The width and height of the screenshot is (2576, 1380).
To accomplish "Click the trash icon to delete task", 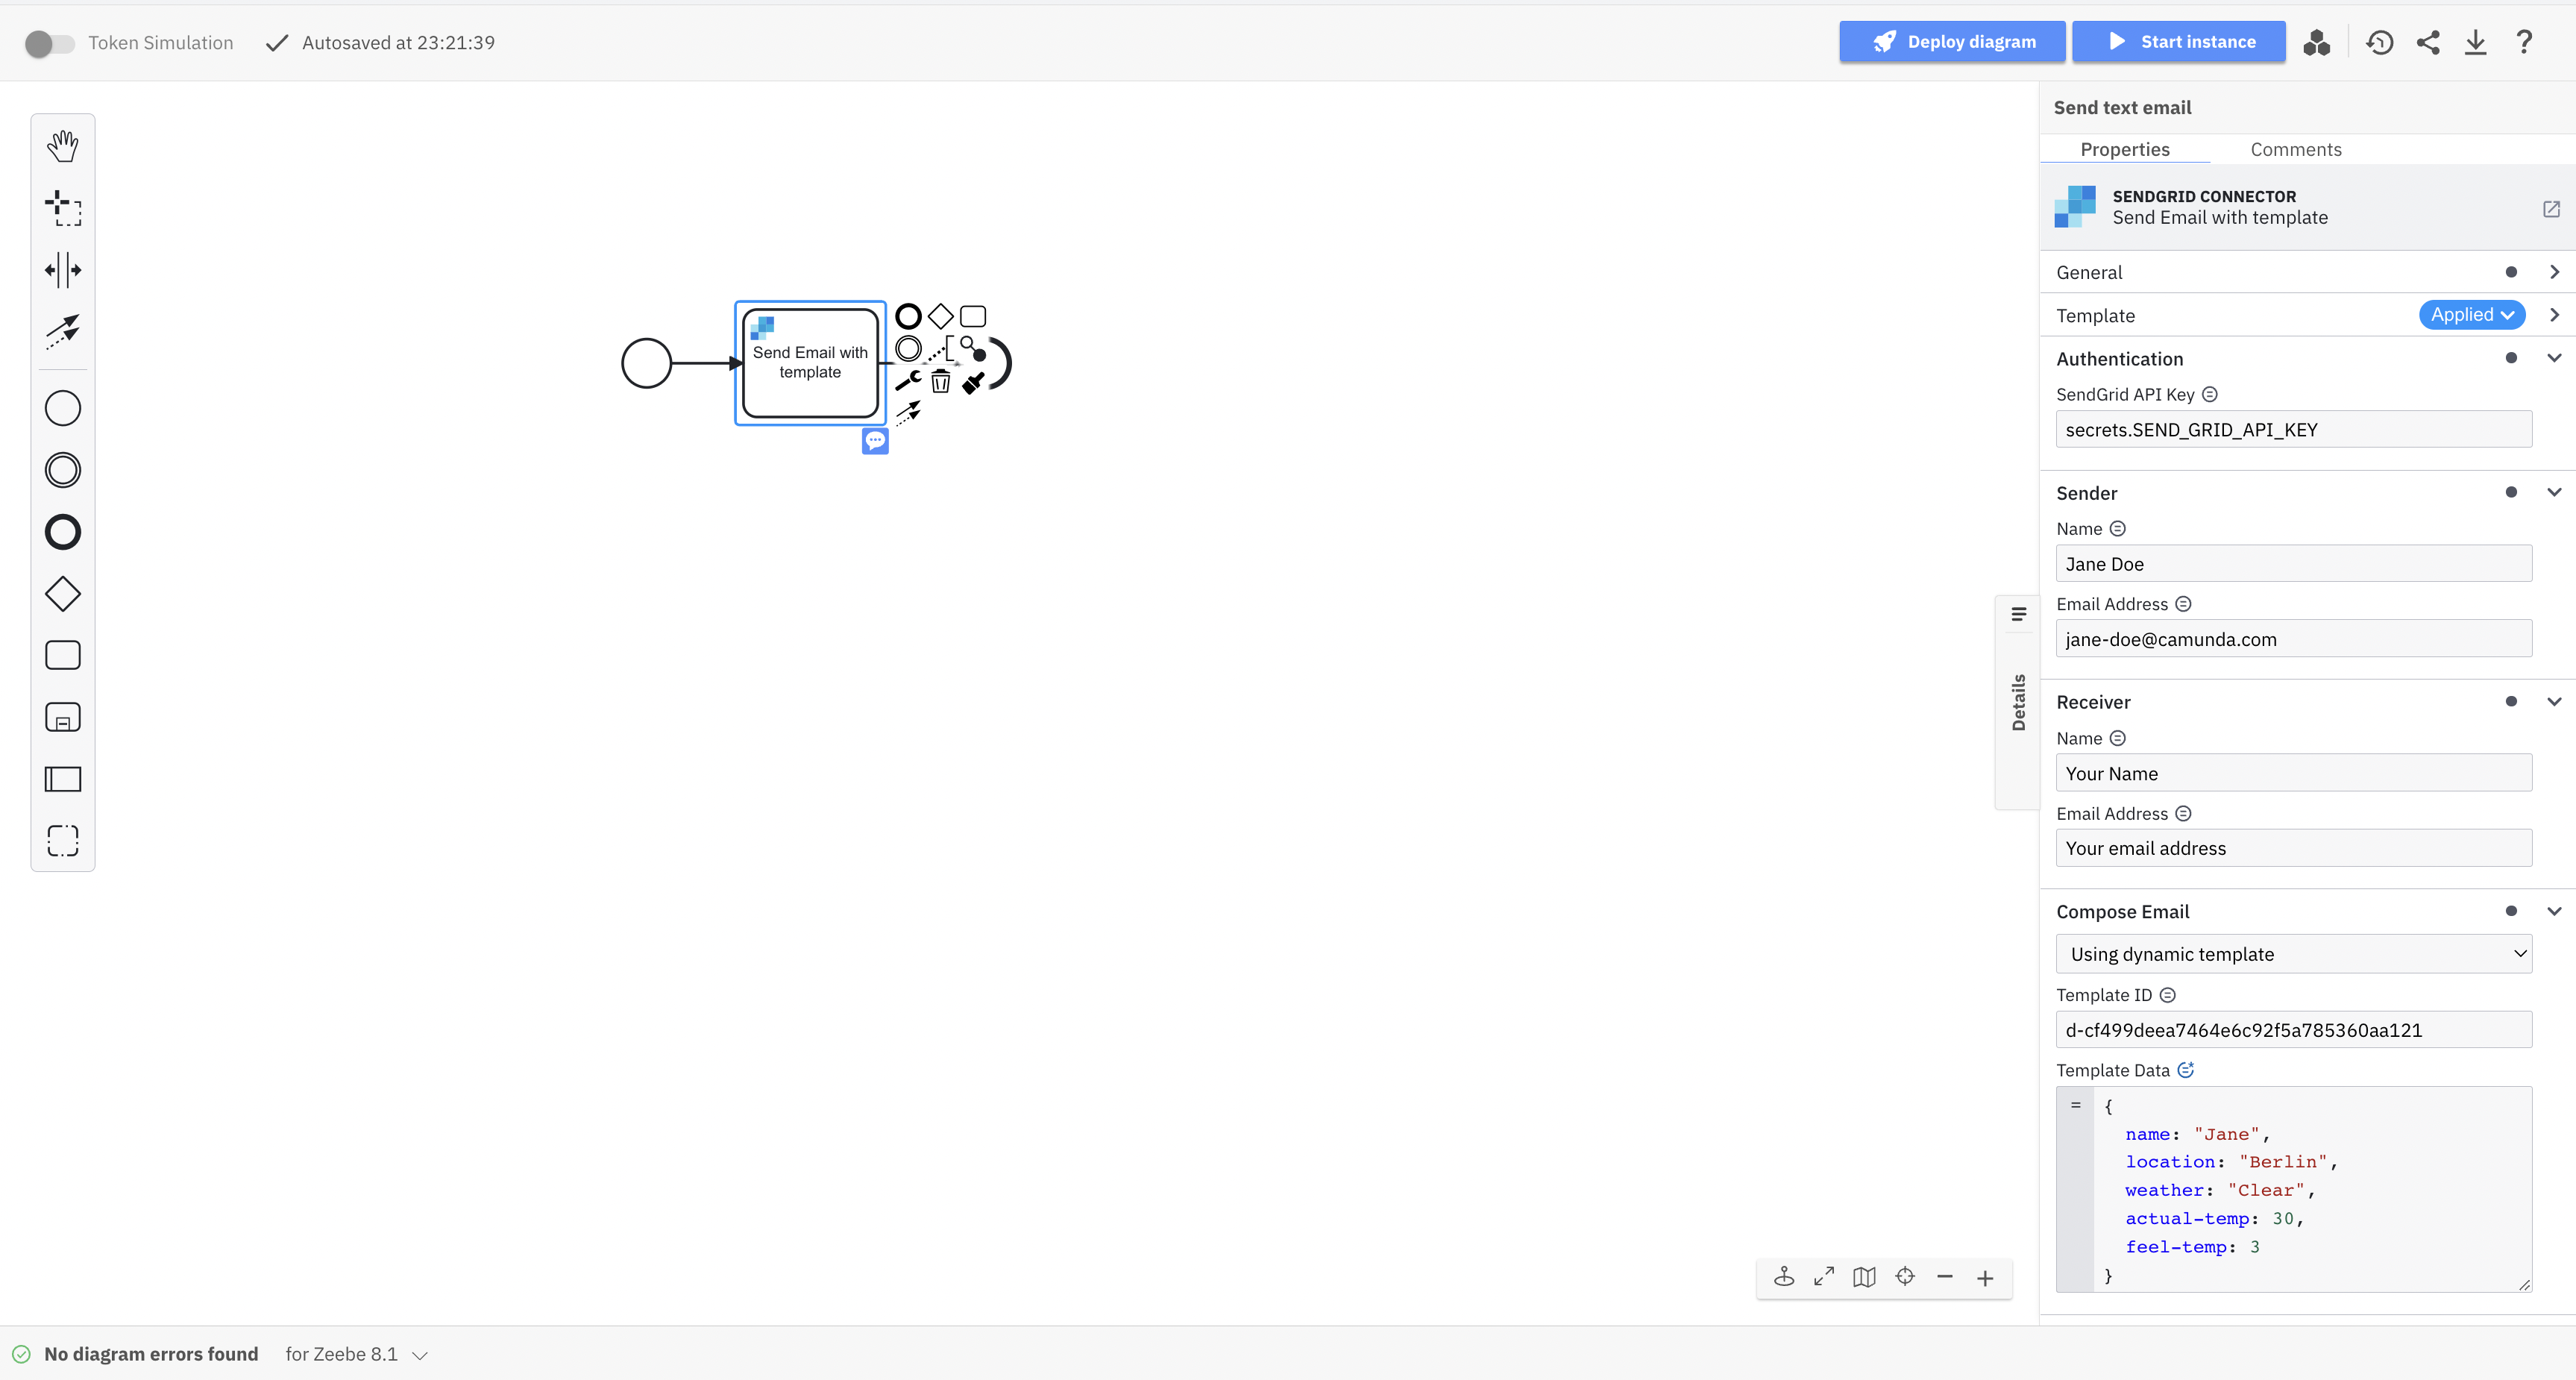I will 940,381.
